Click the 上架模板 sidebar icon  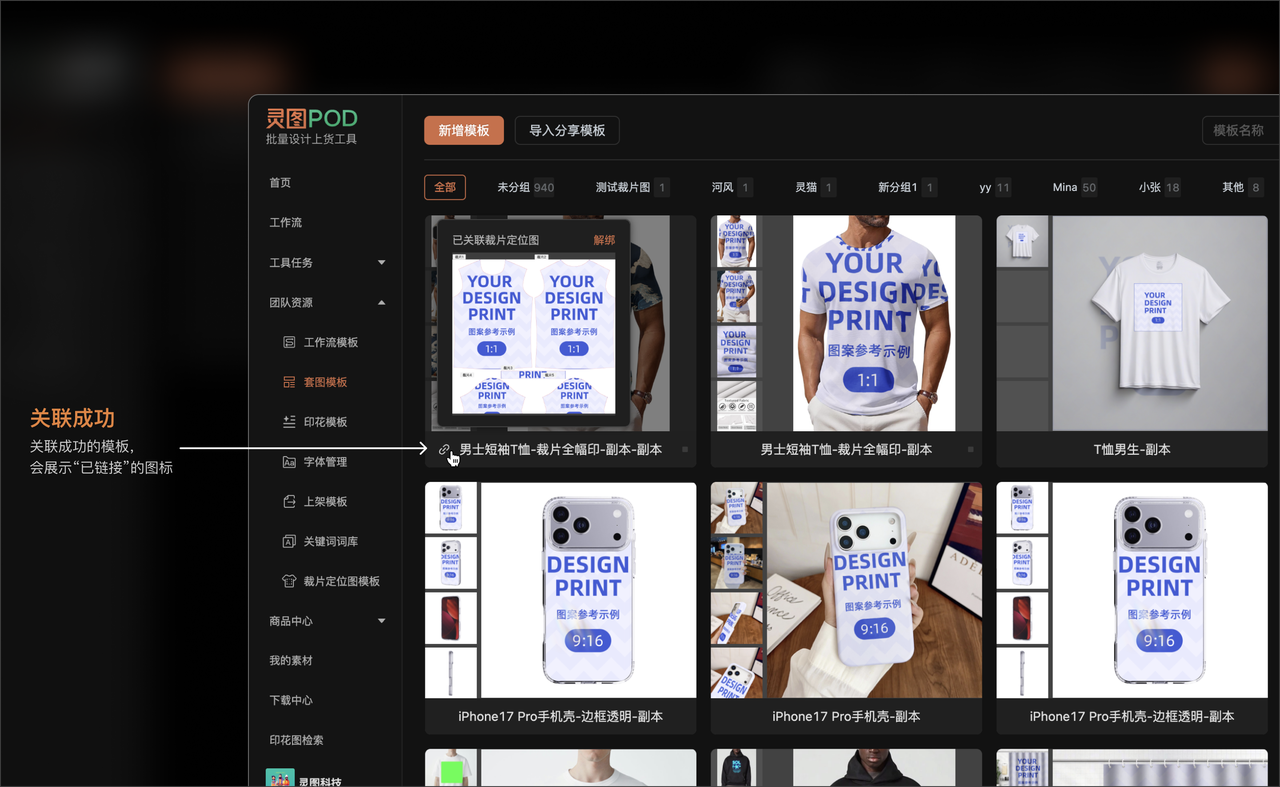(289, 501)
